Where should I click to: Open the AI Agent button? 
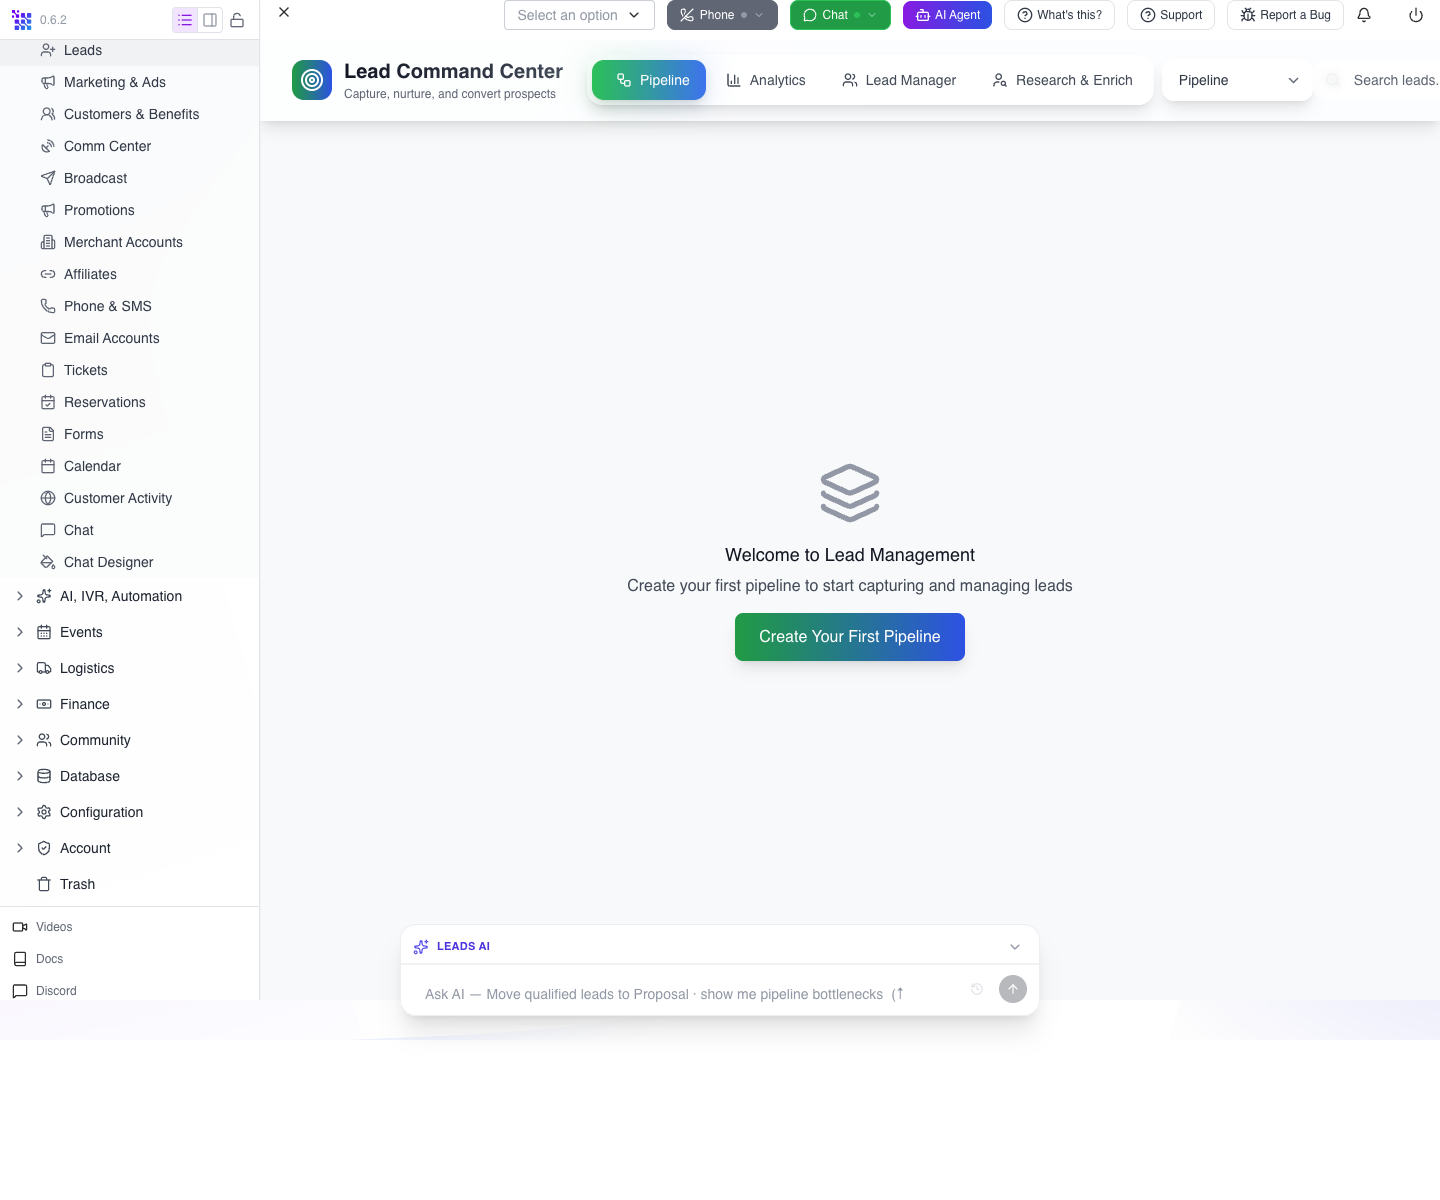tap(948, 15)
